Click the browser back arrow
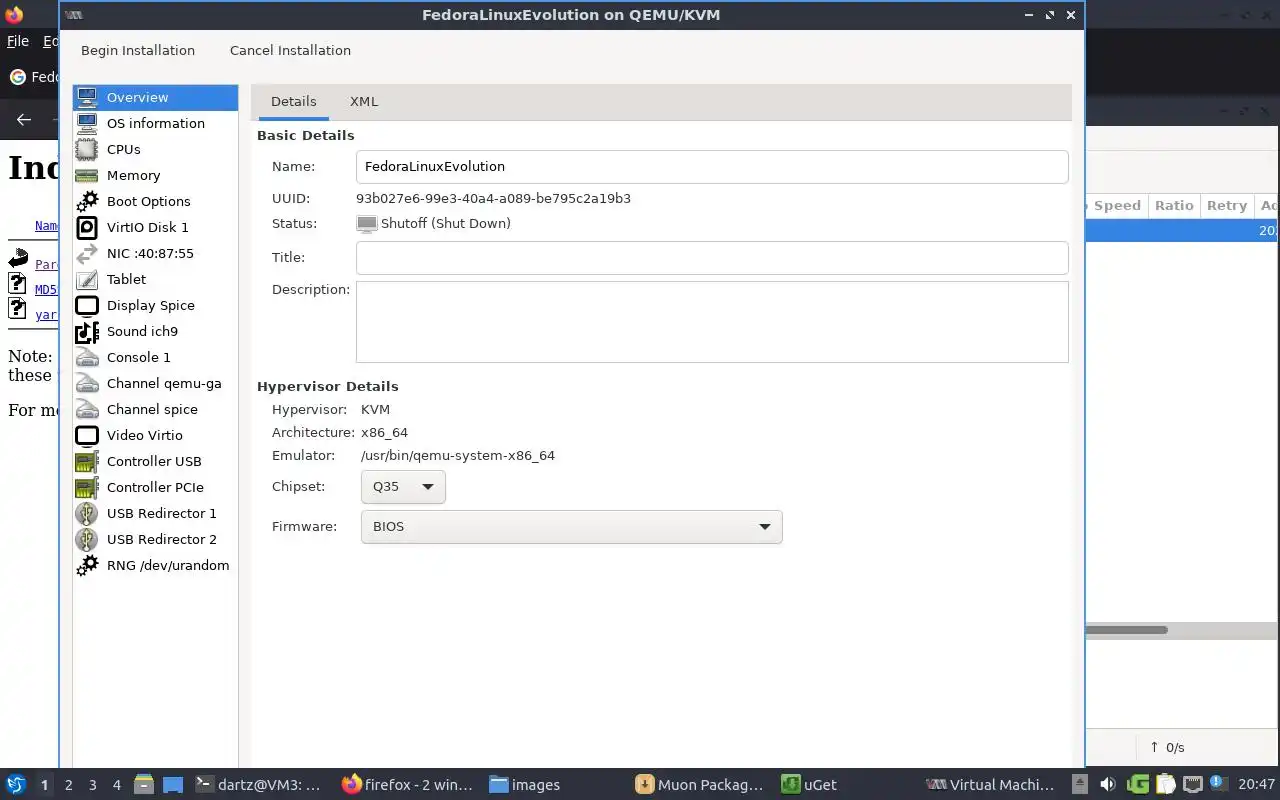This screenshot has width=1280, height=800. pyautogui.click(x=24, y=120)
